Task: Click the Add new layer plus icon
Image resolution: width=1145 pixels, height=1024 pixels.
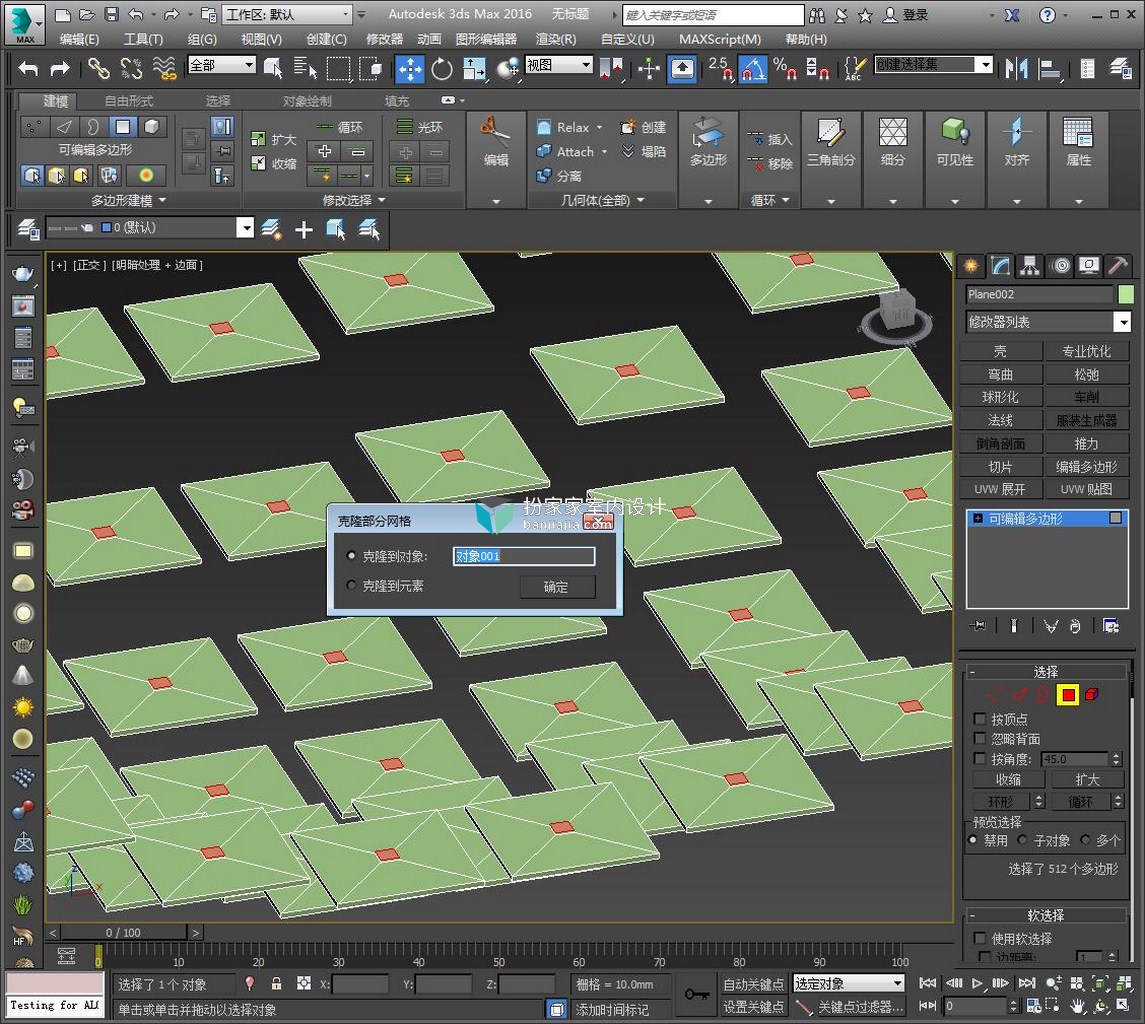Action: pyautogui.click(x=304, y=230)
